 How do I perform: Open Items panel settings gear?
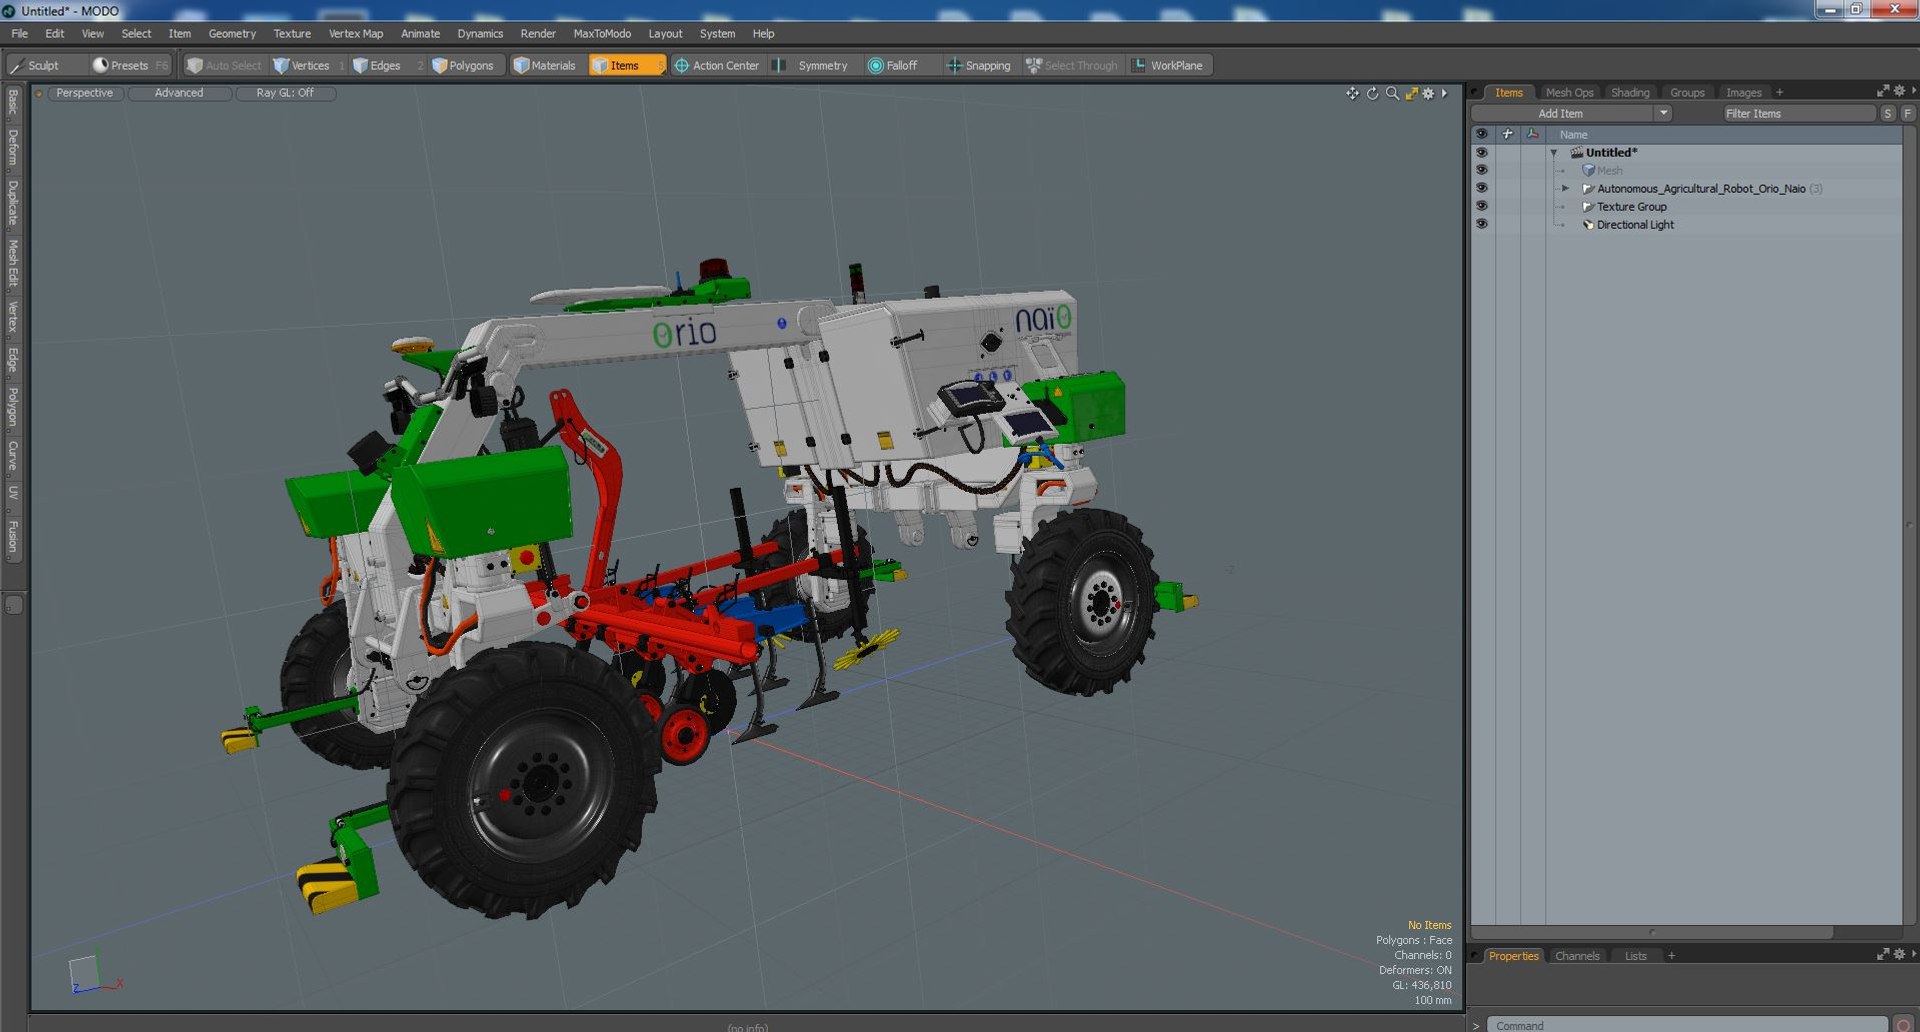click(1899, 91)
